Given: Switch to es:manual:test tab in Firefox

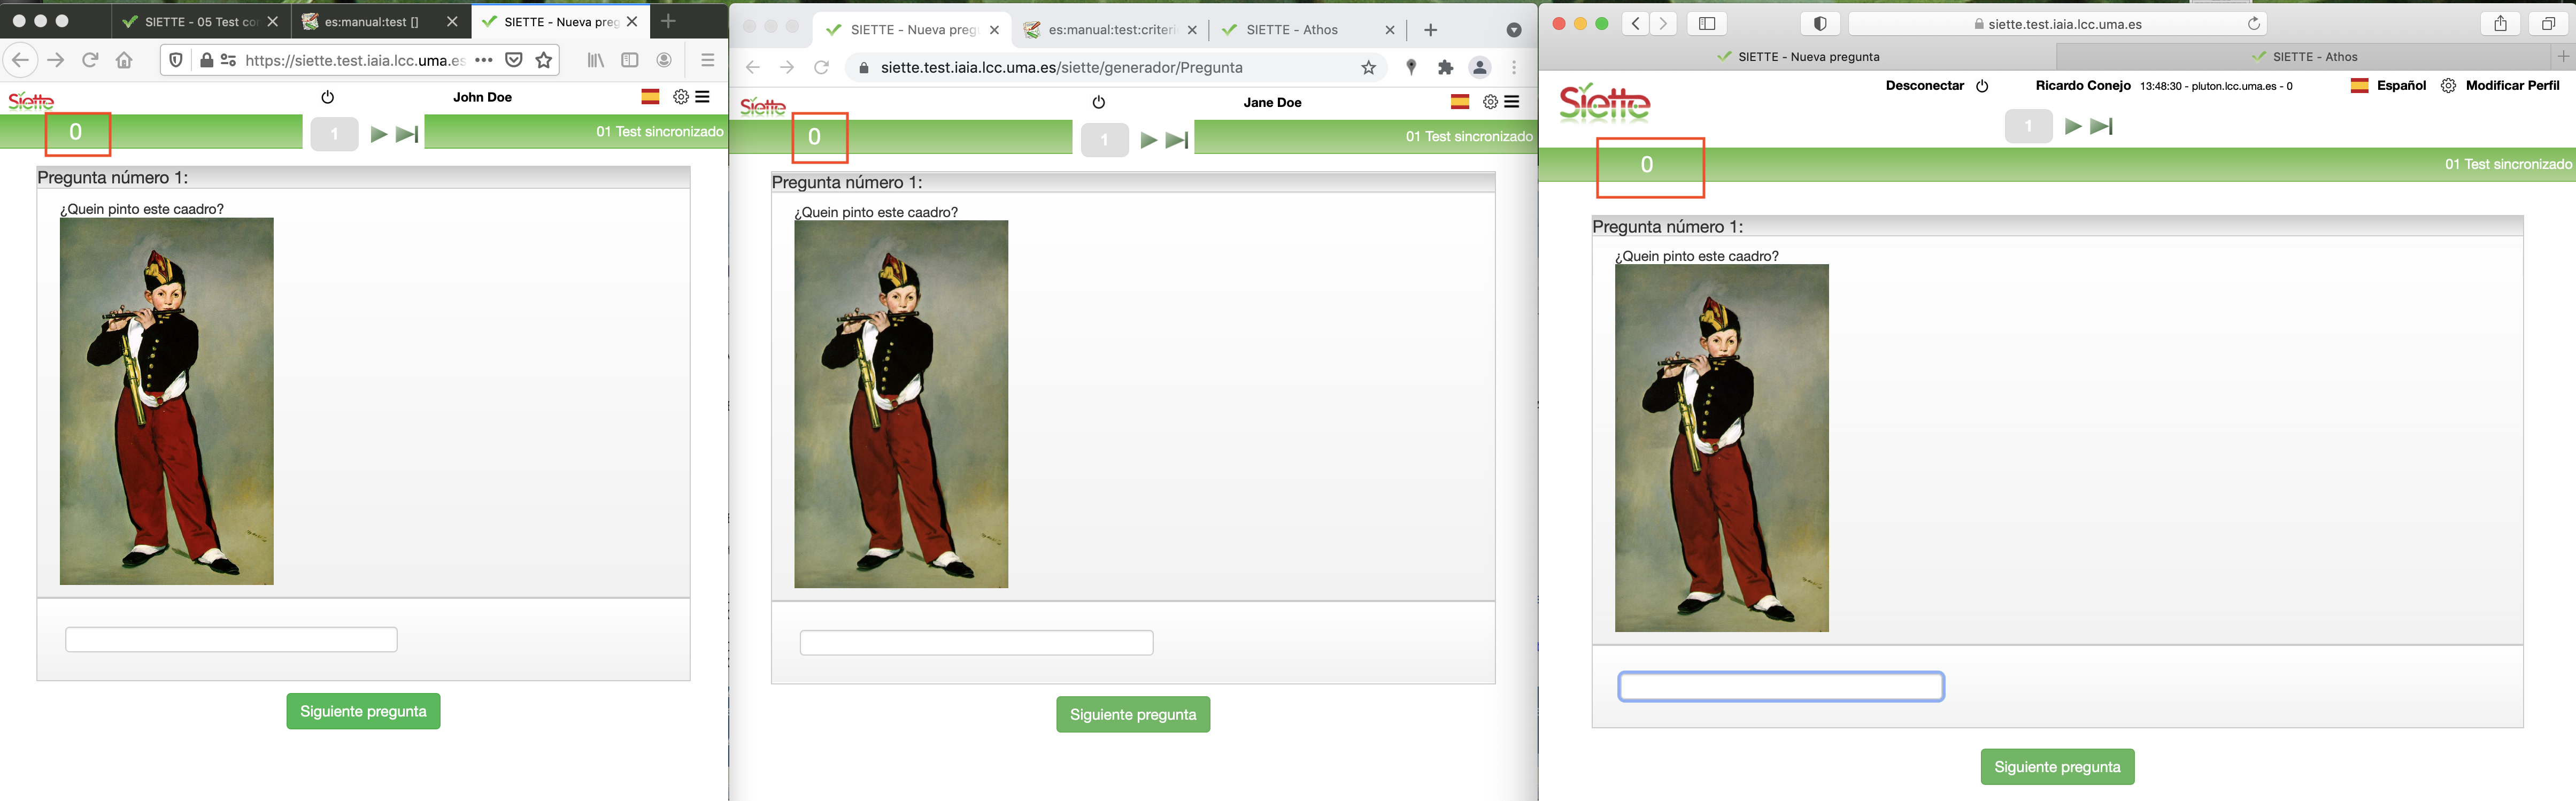Looking at the screenshot, I should pyautogui.click(x=371, y=21).
